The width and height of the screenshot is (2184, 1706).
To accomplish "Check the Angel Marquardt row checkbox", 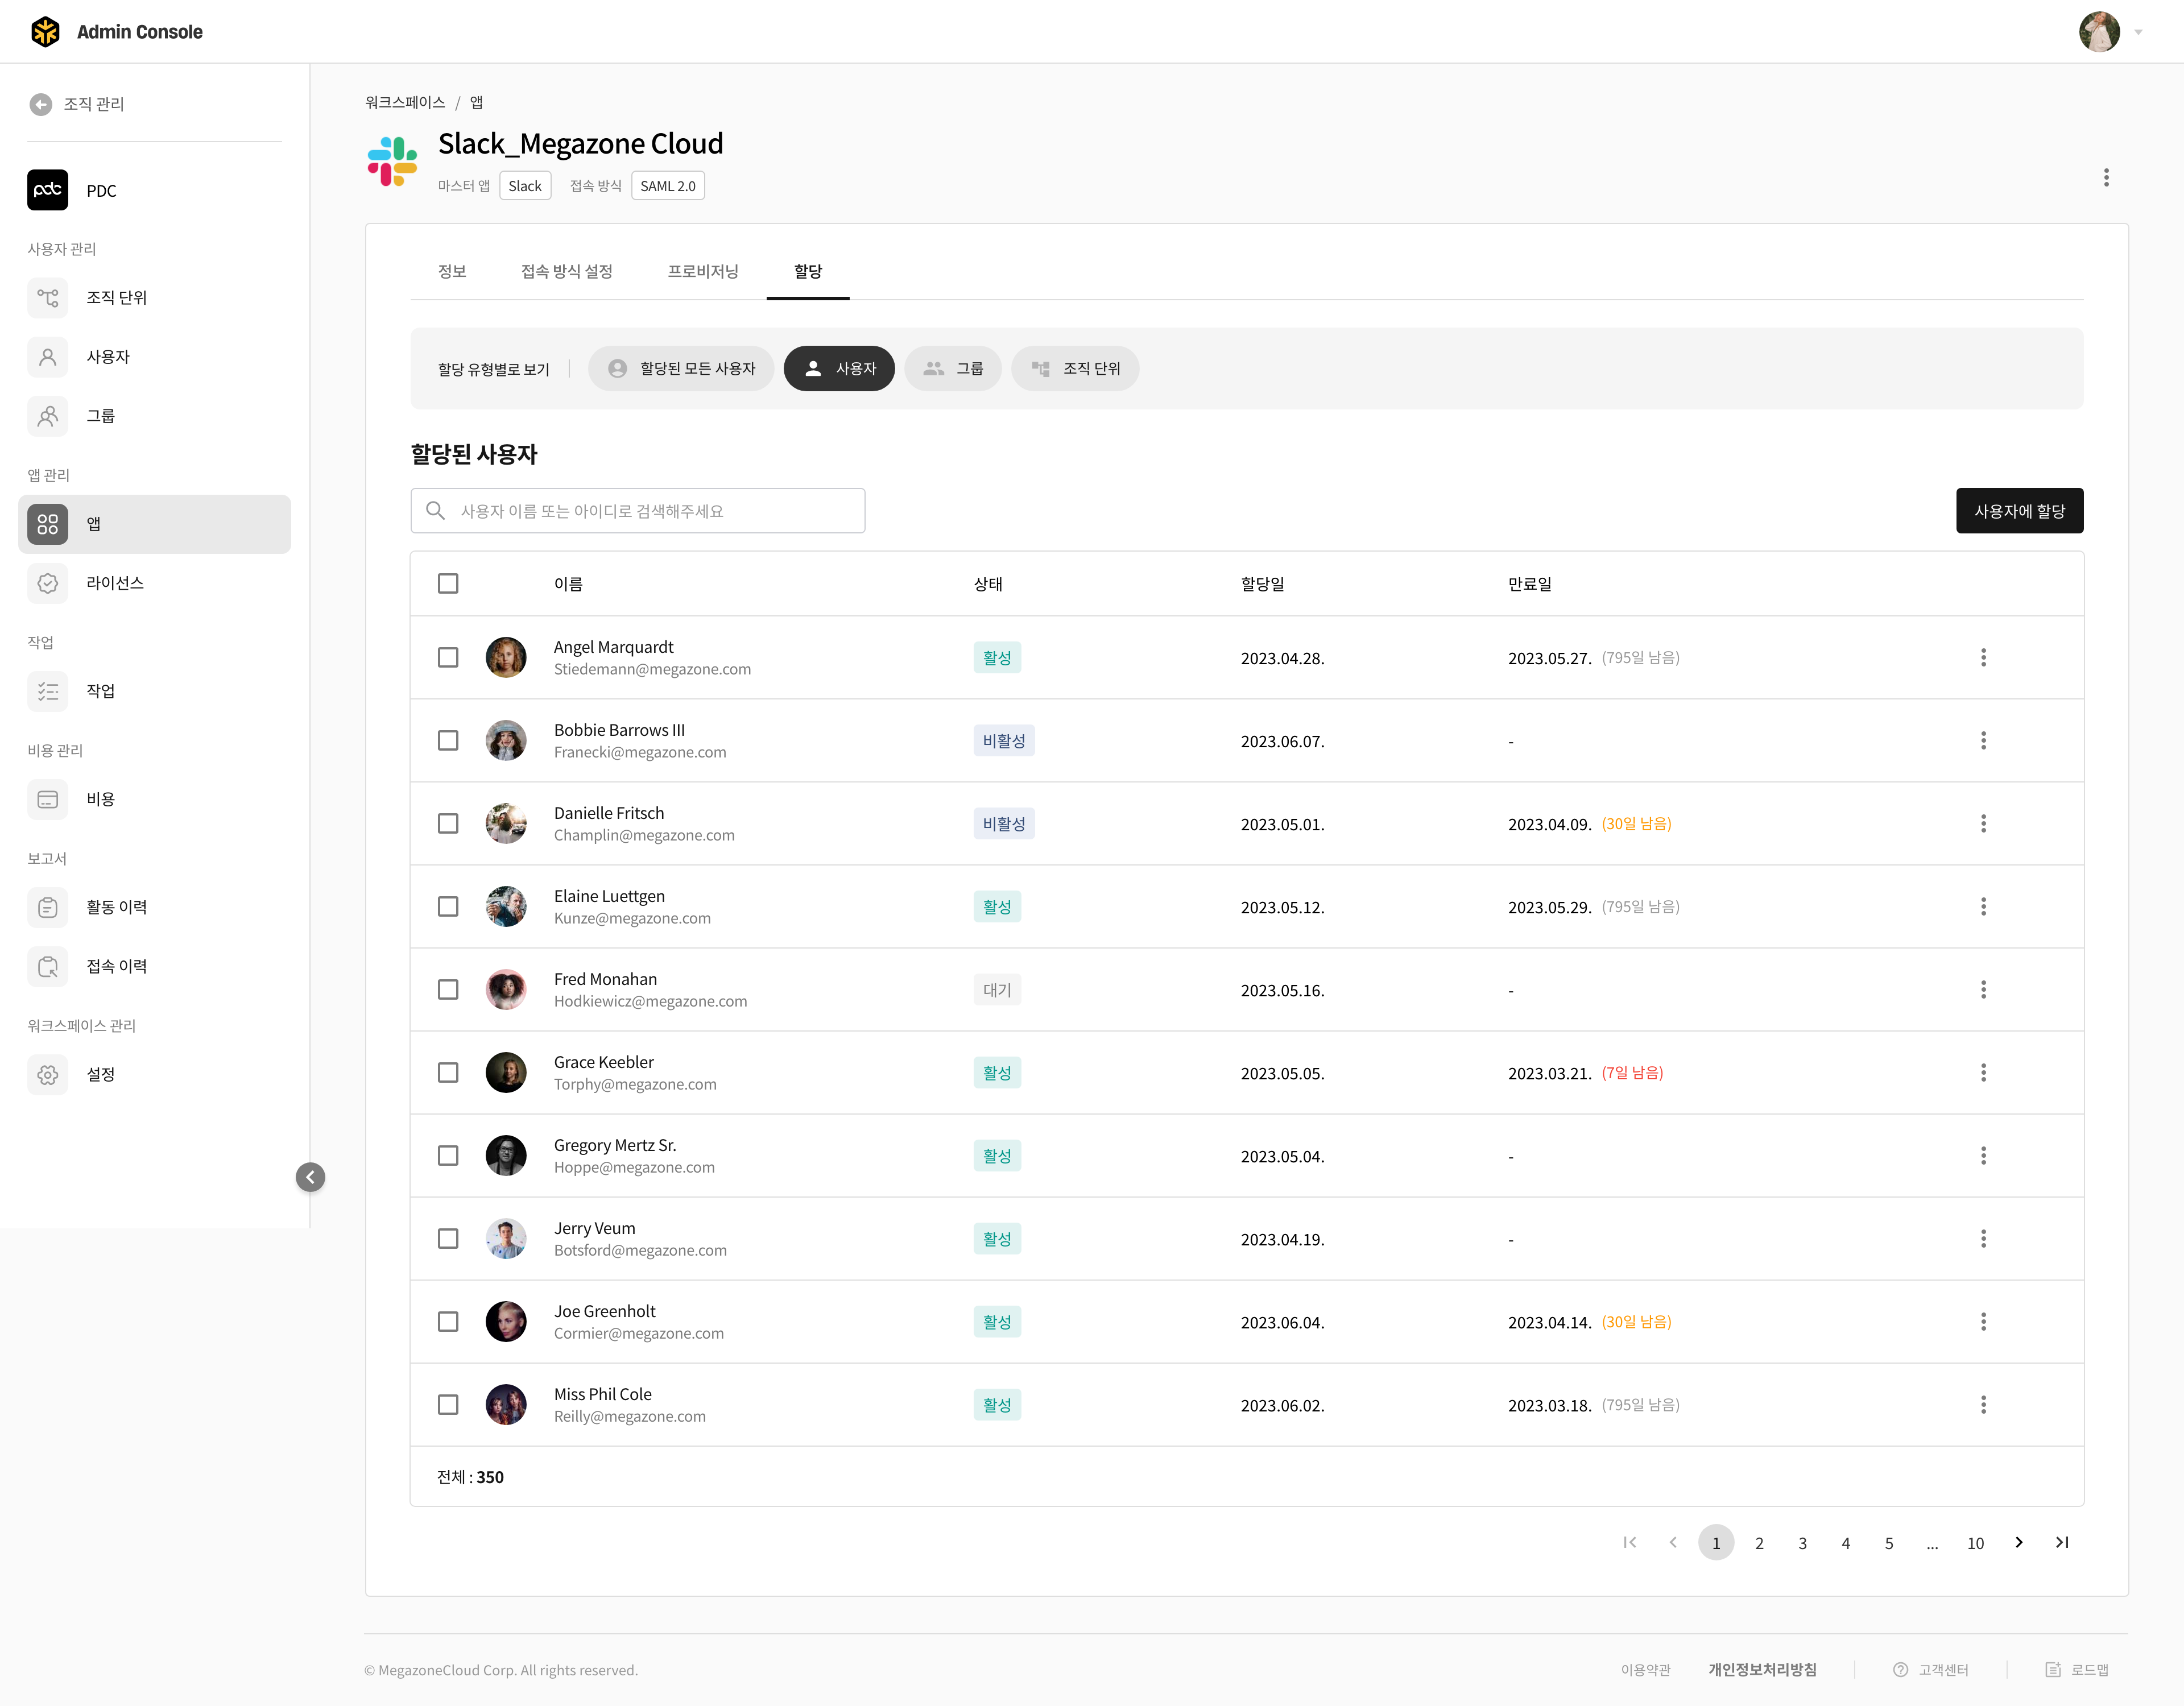I will point(448,658).
